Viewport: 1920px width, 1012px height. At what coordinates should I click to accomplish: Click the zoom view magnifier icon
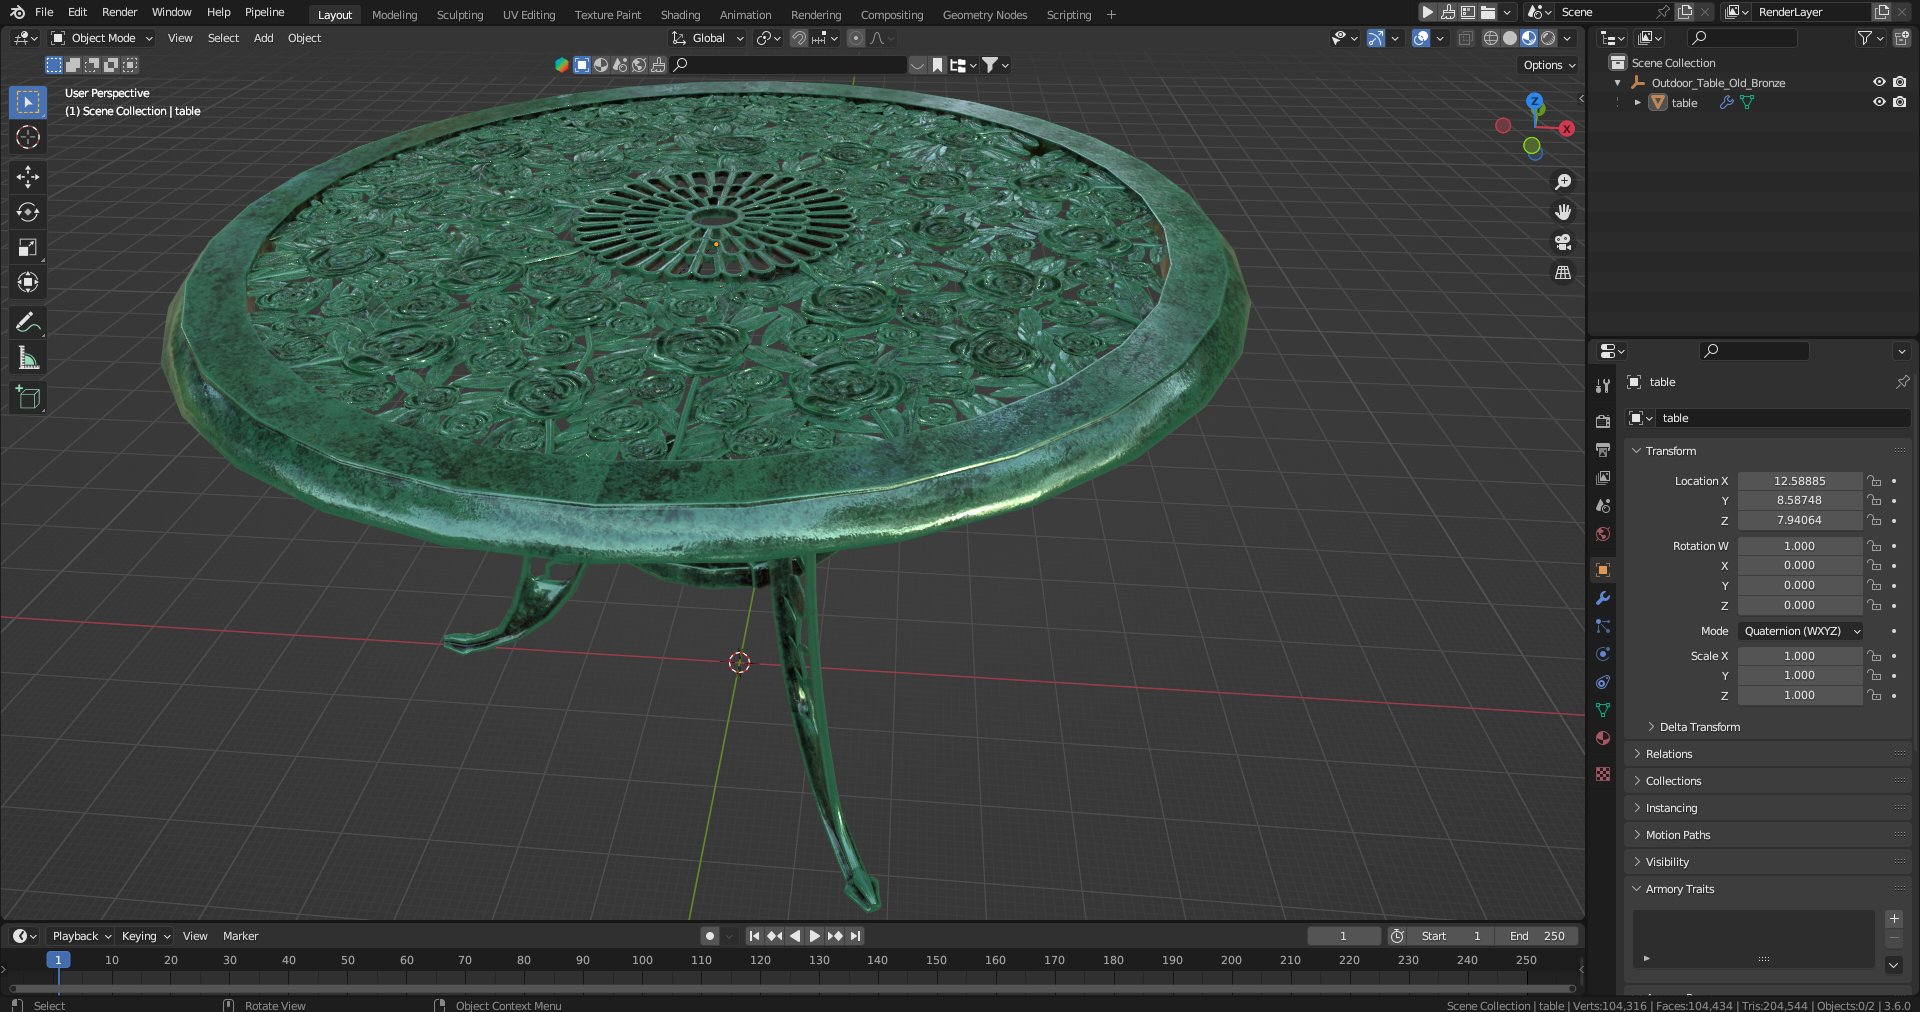pos(1563,182)
